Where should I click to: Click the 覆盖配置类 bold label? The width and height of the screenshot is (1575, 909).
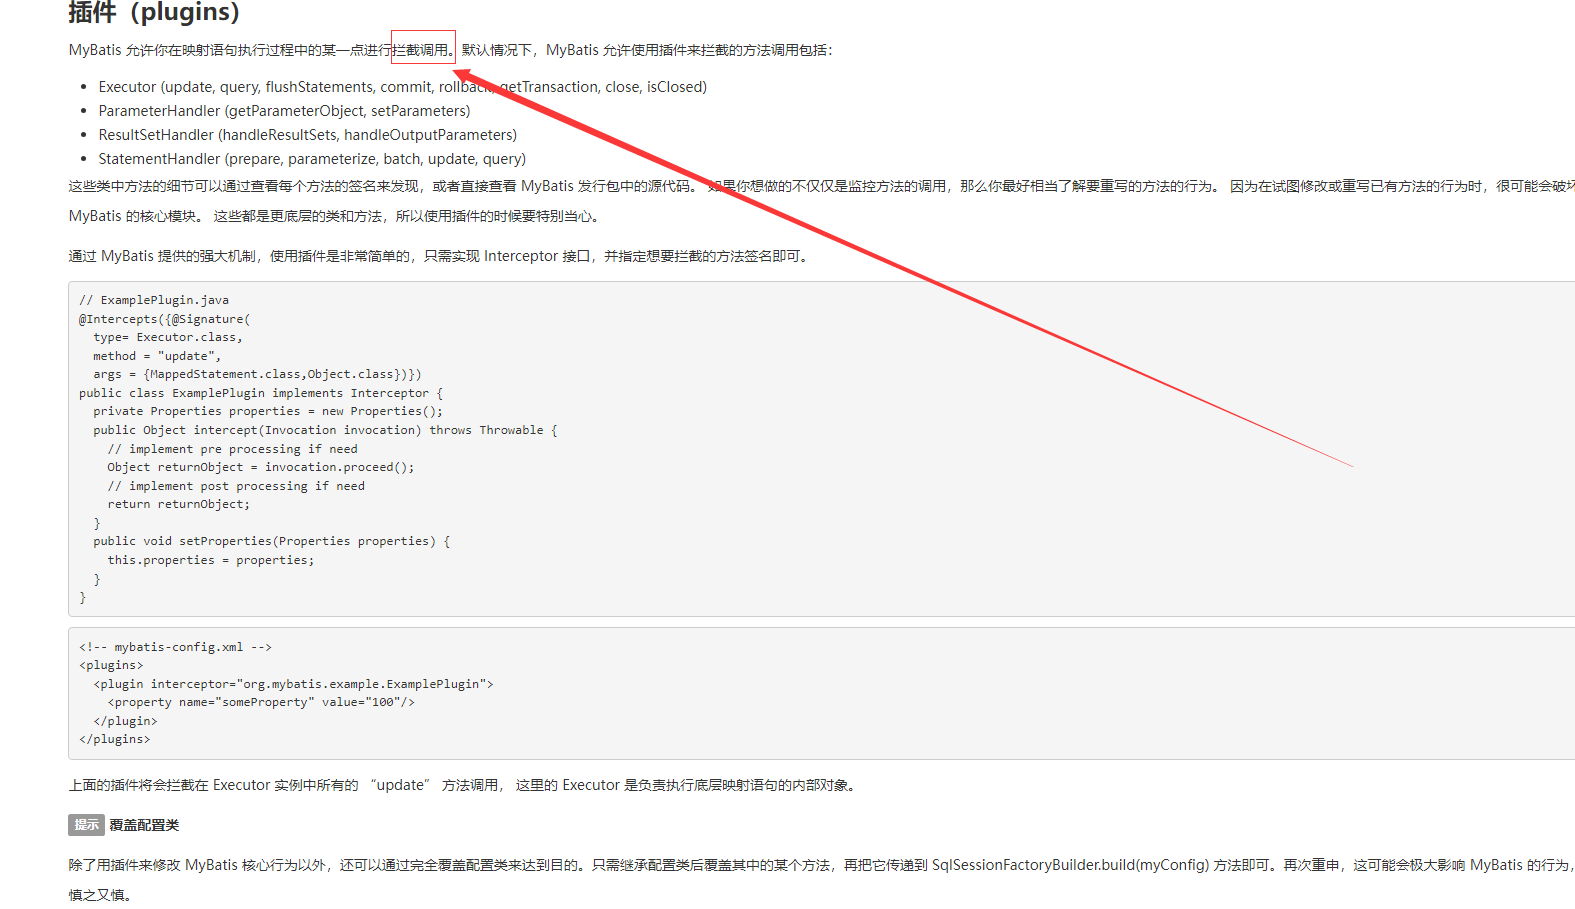tap(144, 825)
